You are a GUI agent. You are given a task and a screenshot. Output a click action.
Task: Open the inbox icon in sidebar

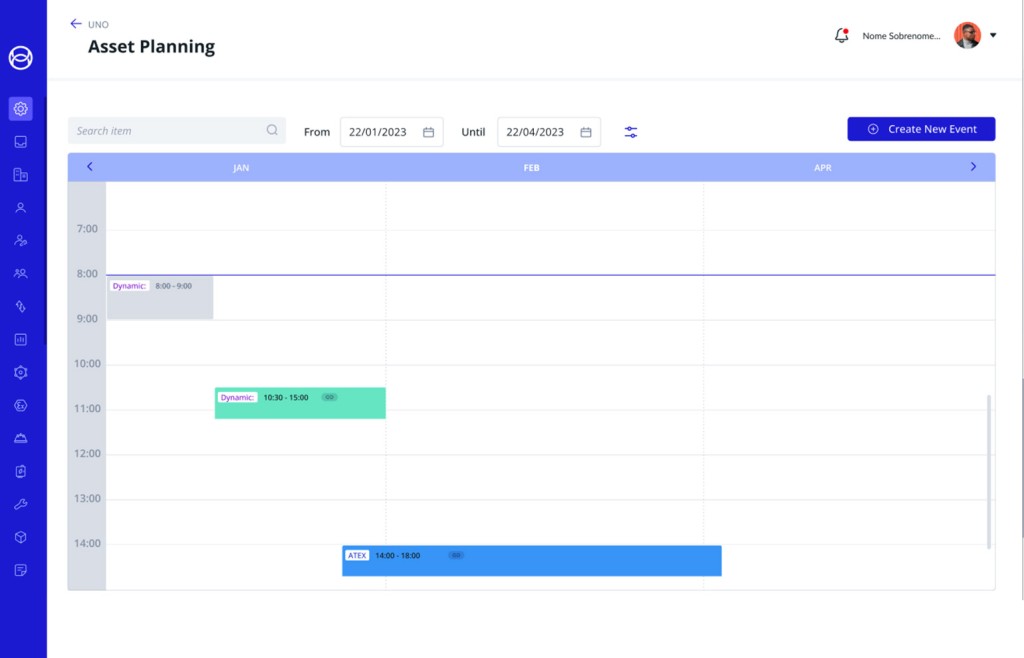pyautogui.click(x=20, y=142)
